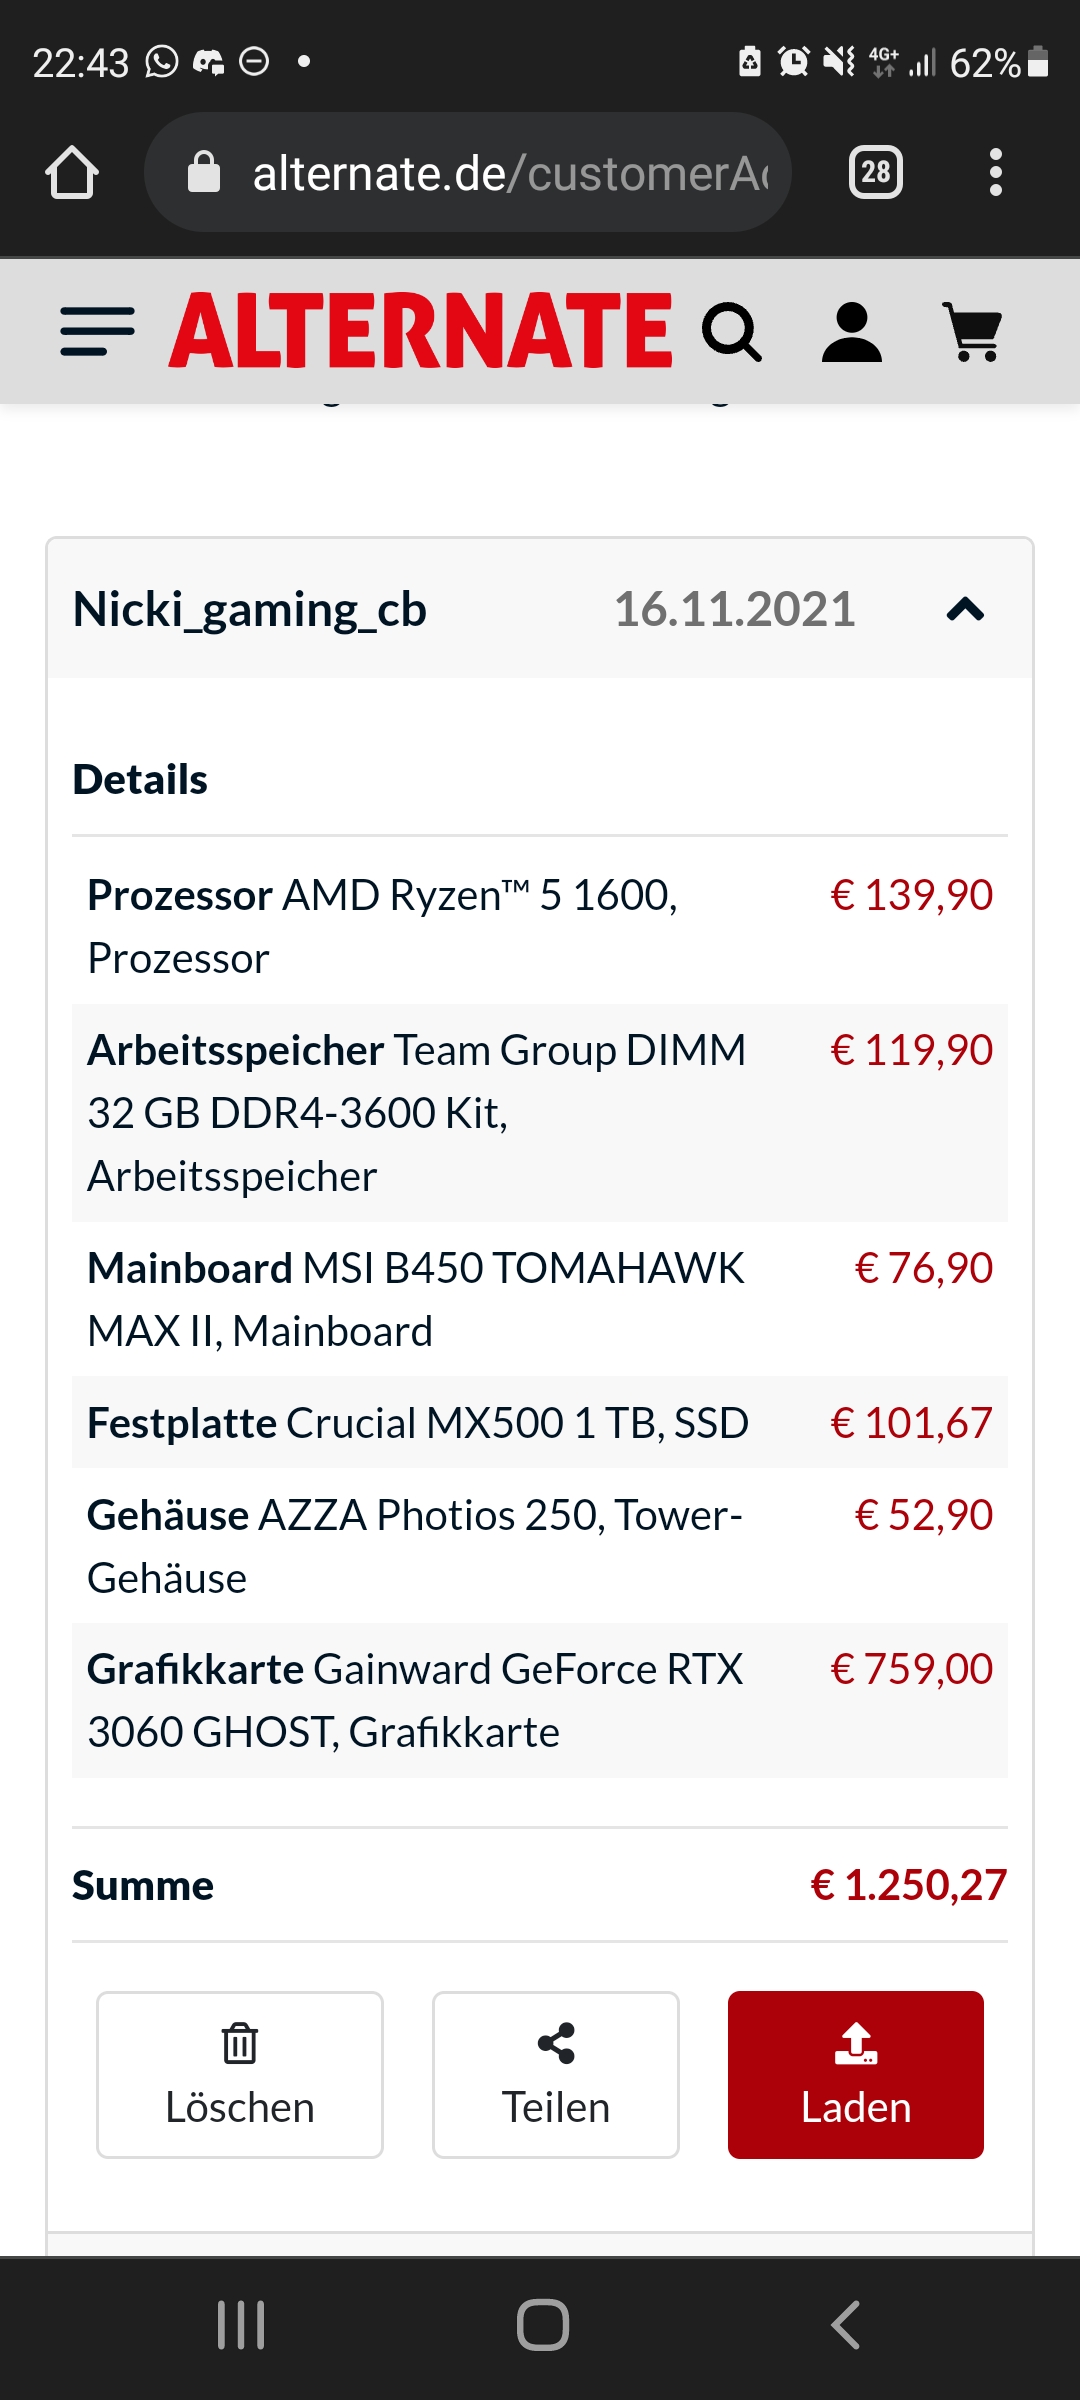Tap the search magnifier icon
Viewport: 1080px width, 2400px height.
732,332
